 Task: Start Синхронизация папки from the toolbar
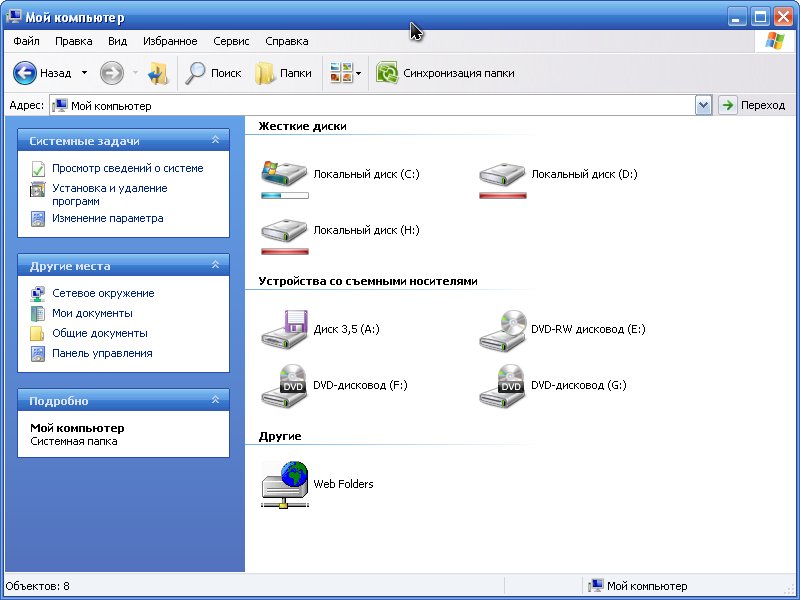pos(447,72)
